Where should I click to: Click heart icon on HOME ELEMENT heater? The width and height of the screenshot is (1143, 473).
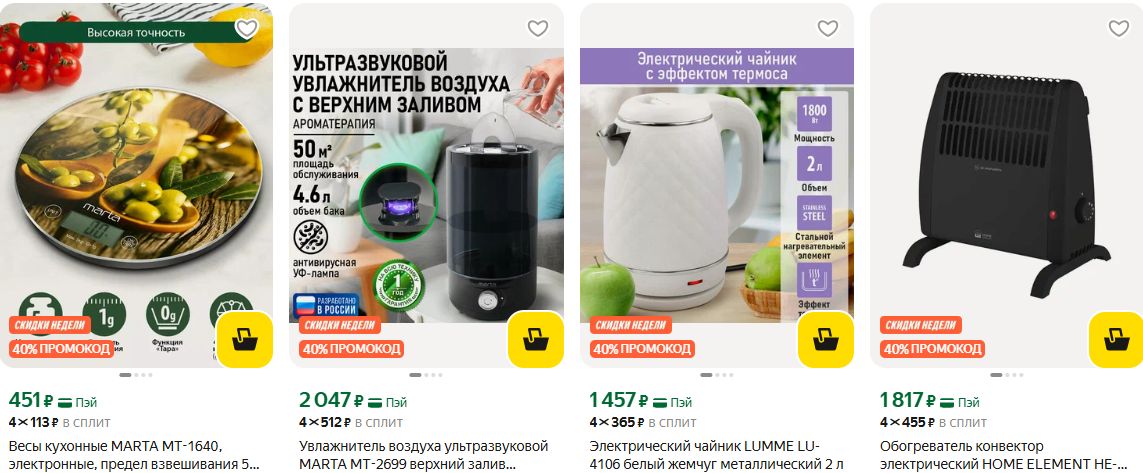pyautogui.click(x=1118, y=28)
